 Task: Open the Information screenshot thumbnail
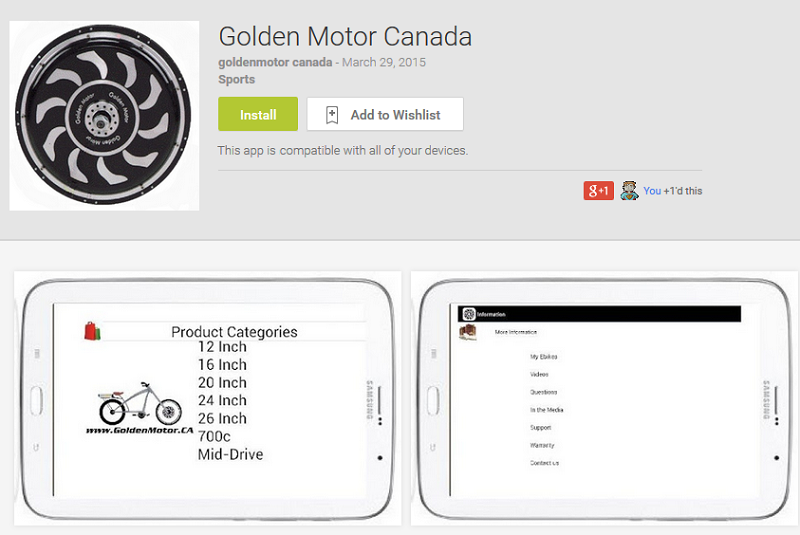pos(604,398)
